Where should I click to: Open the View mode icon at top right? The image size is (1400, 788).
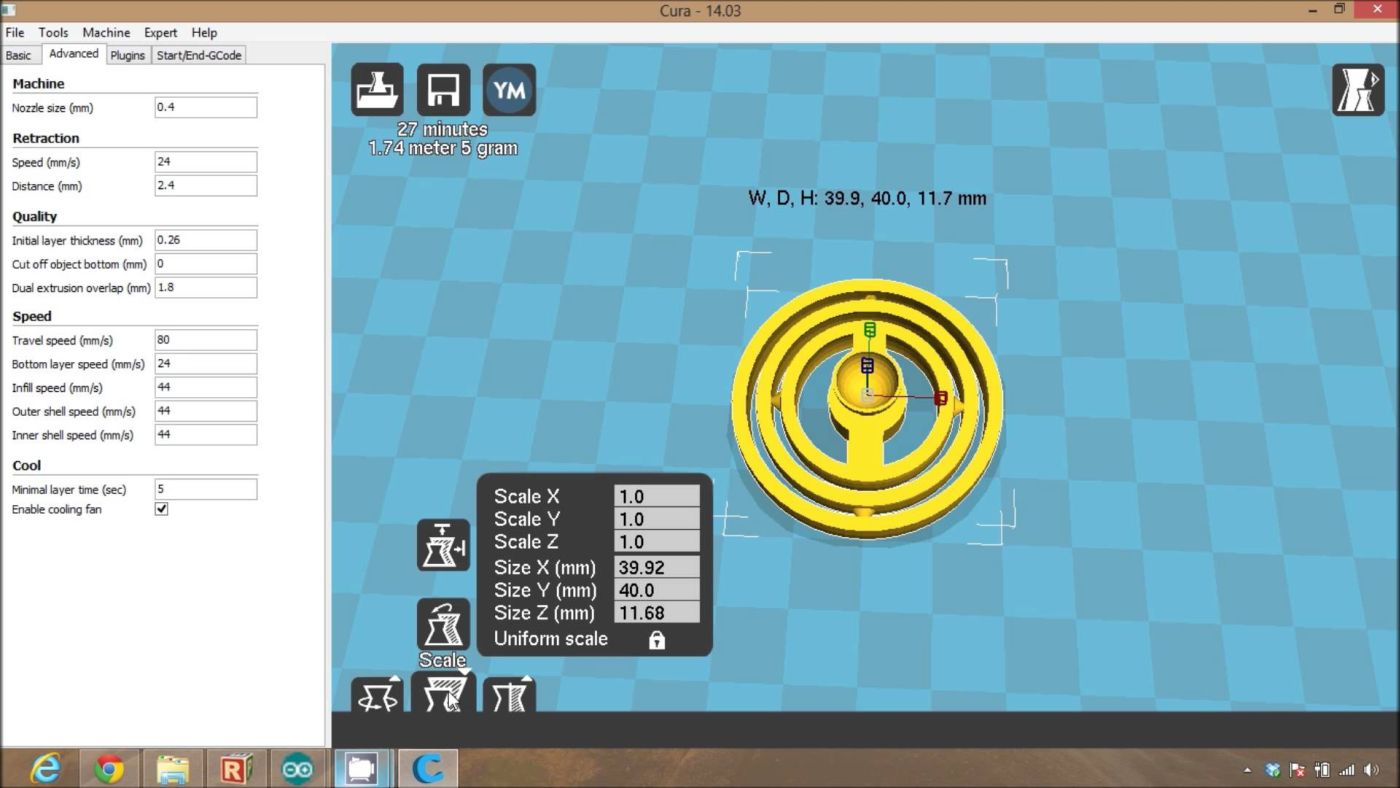coord(1358,90)
